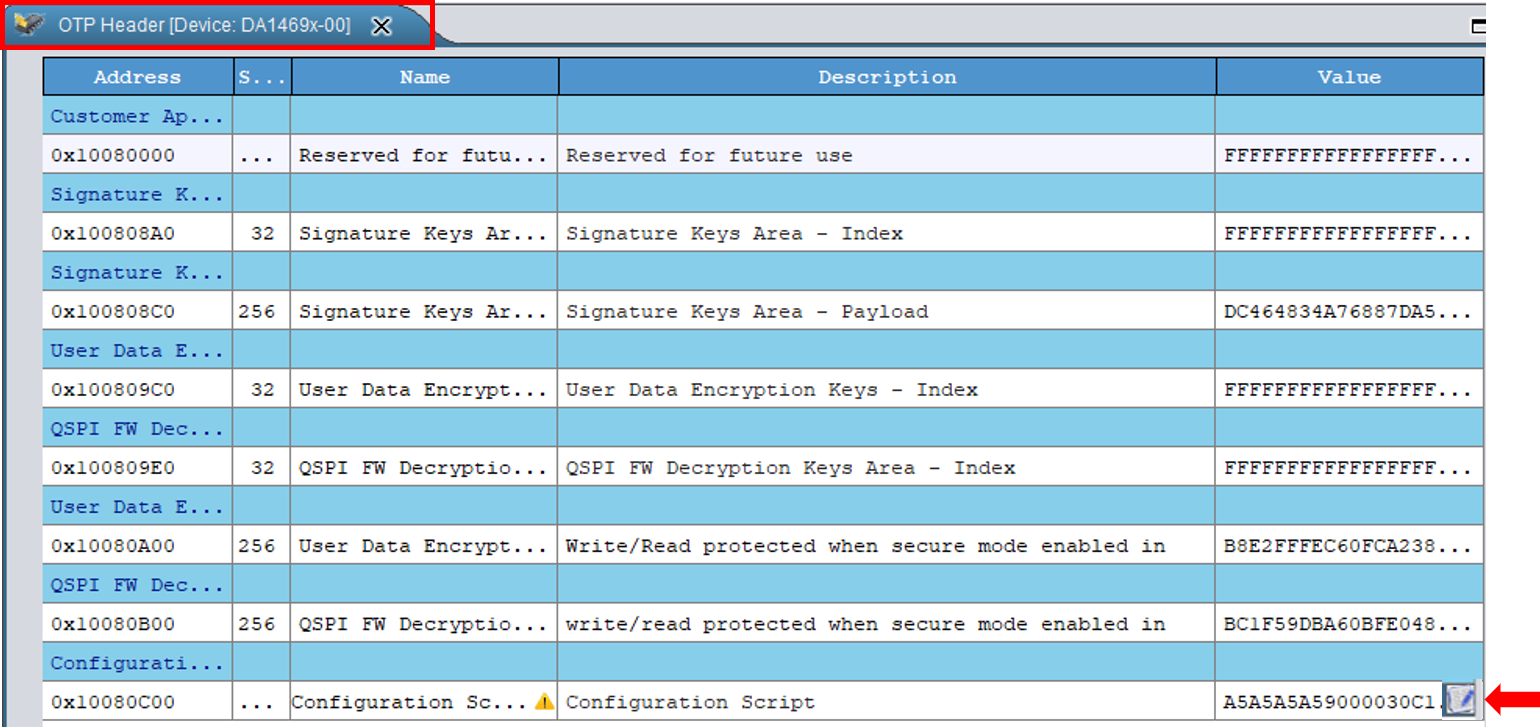Select the 'Reserved for futu...' name cell
The height and width of the screenshot is (727, 1540).
click(x=425, y=155)
